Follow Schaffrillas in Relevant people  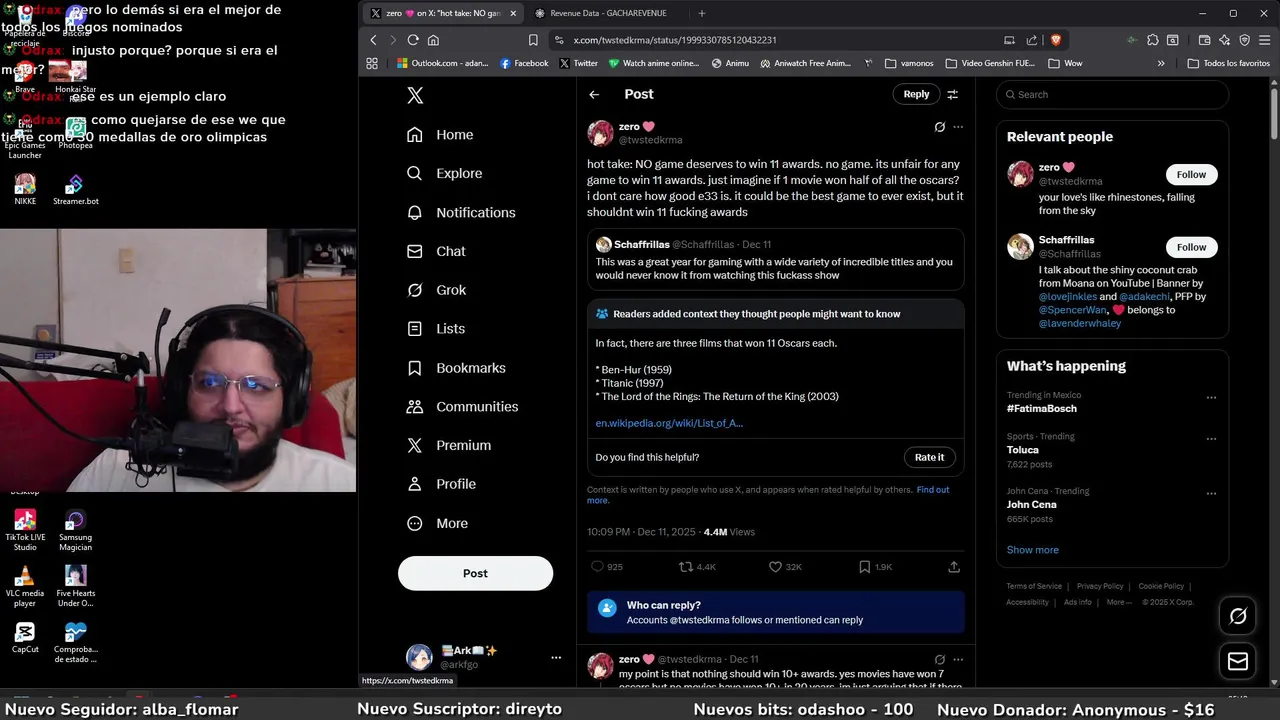tap(1191, 247)
